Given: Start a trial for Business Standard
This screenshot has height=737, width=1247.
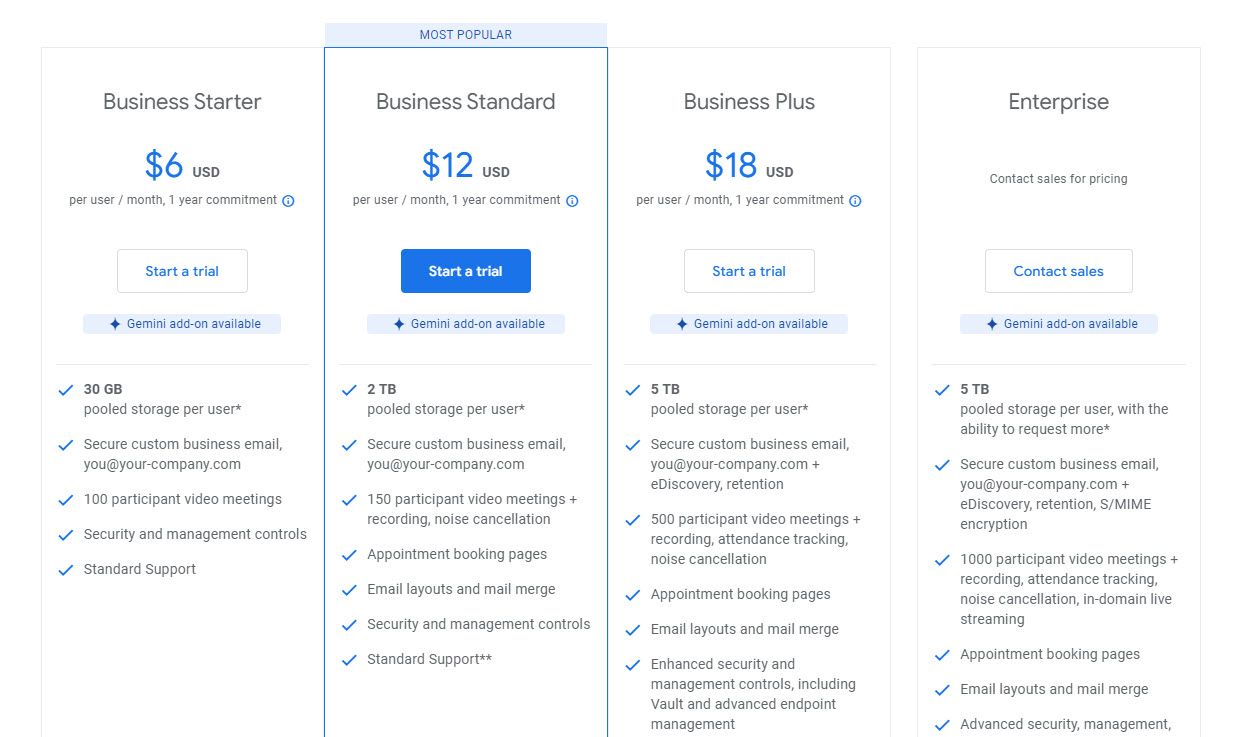Looking at the screenshot, I should (x=465, y=271).
